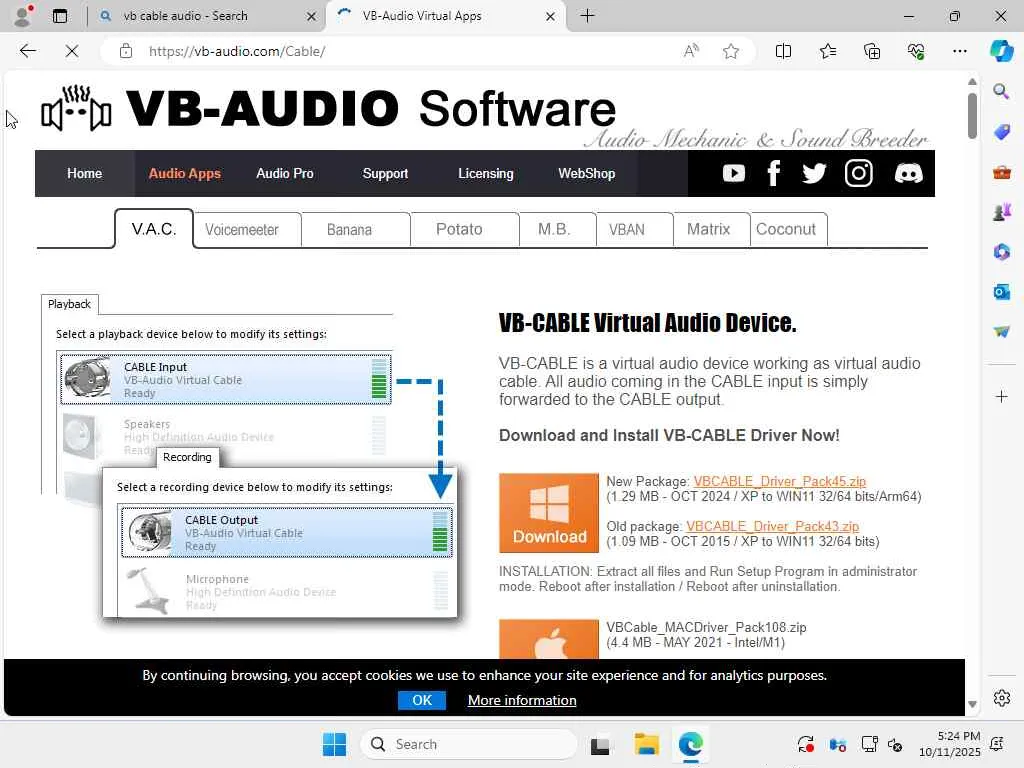Open Audio Pro nav item
This screenshot has width=1024, height=768.
point(285,173)
